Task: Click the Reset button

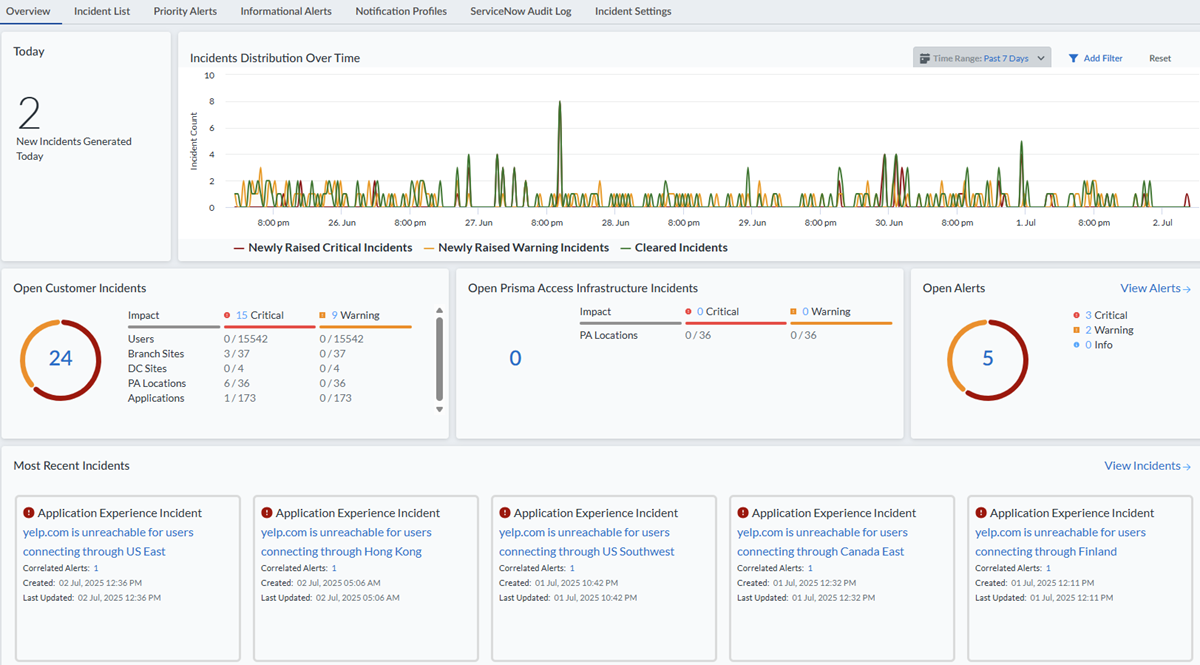Action: point(1159,59)
